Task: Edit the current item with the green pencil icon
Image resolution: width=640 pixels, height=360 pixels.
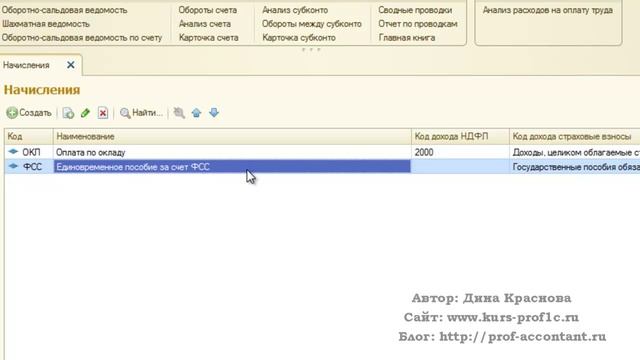Action: (x=85, y=113)
